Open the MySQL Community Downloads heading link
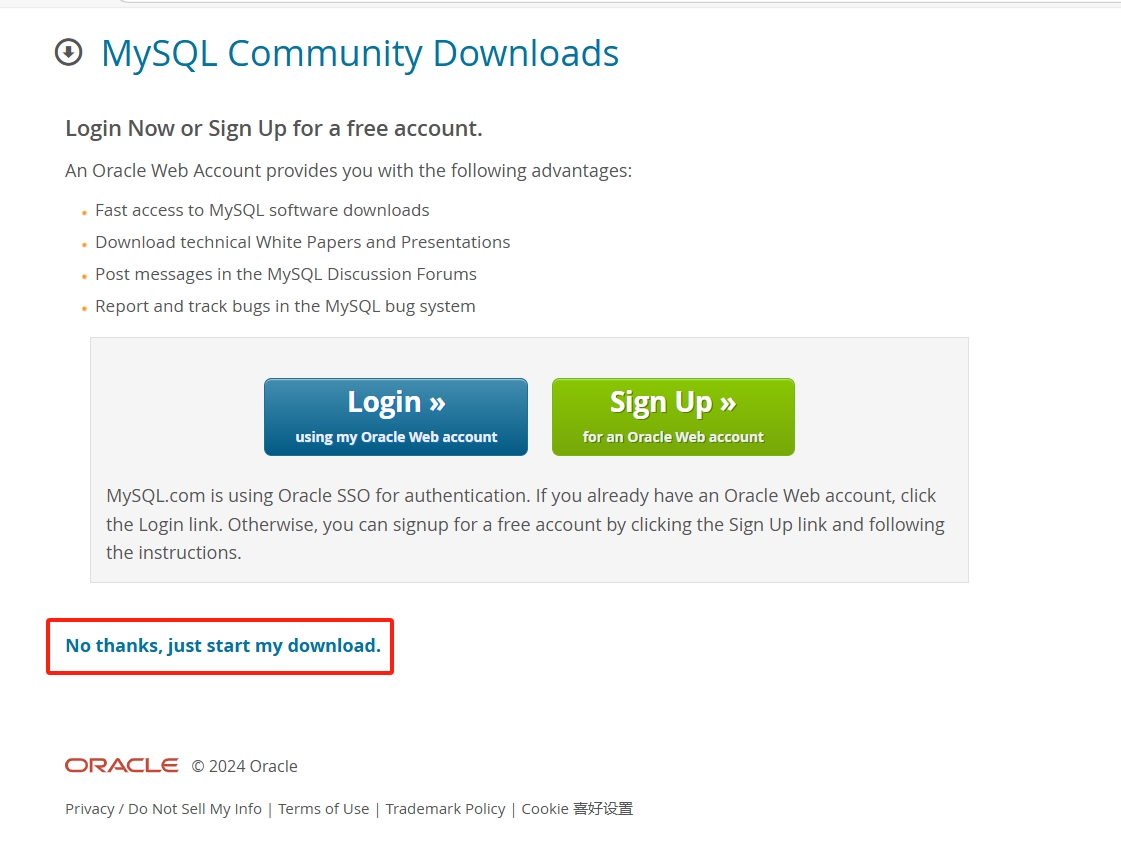 [360, 53]
